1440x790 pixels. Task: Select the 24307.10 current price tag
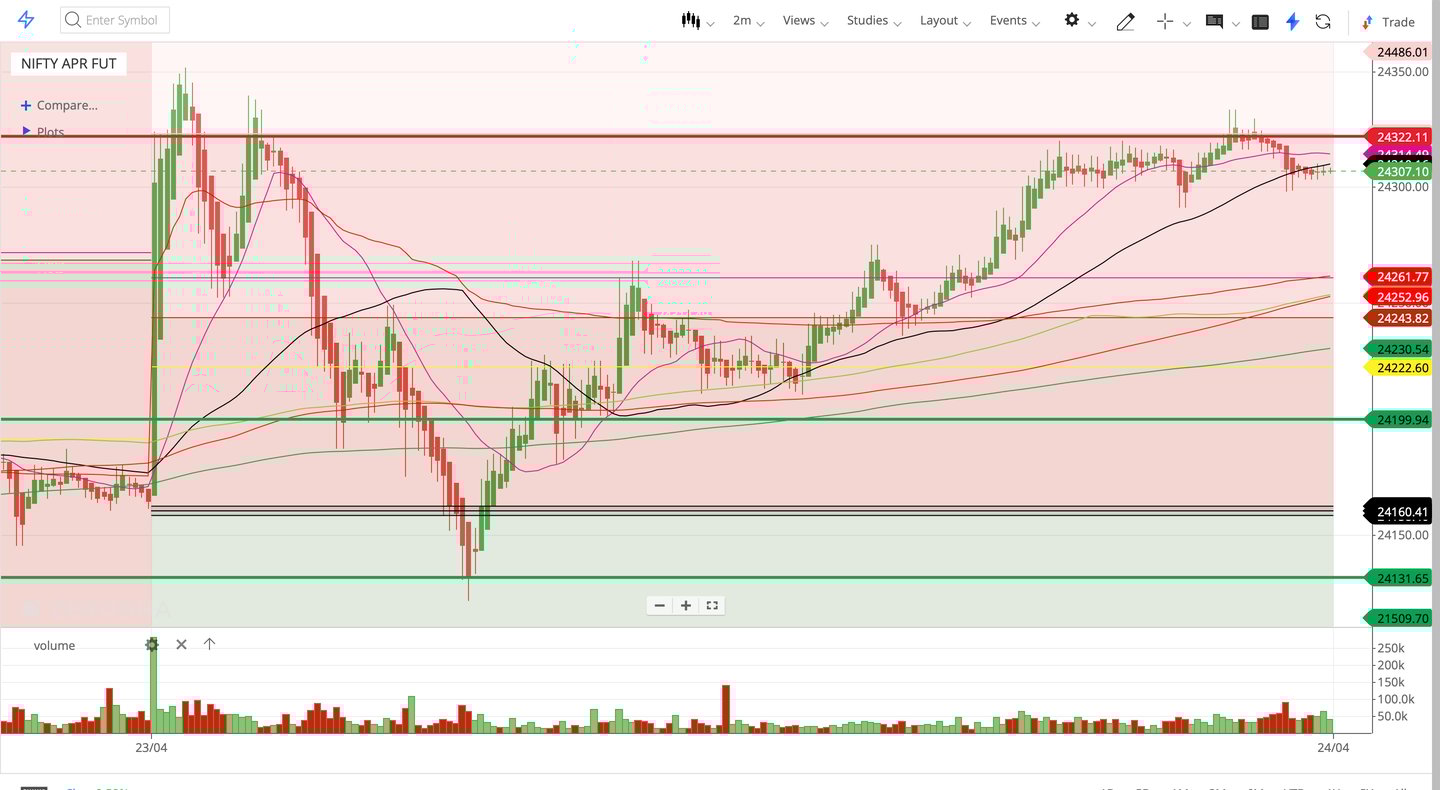point(1398,171)
